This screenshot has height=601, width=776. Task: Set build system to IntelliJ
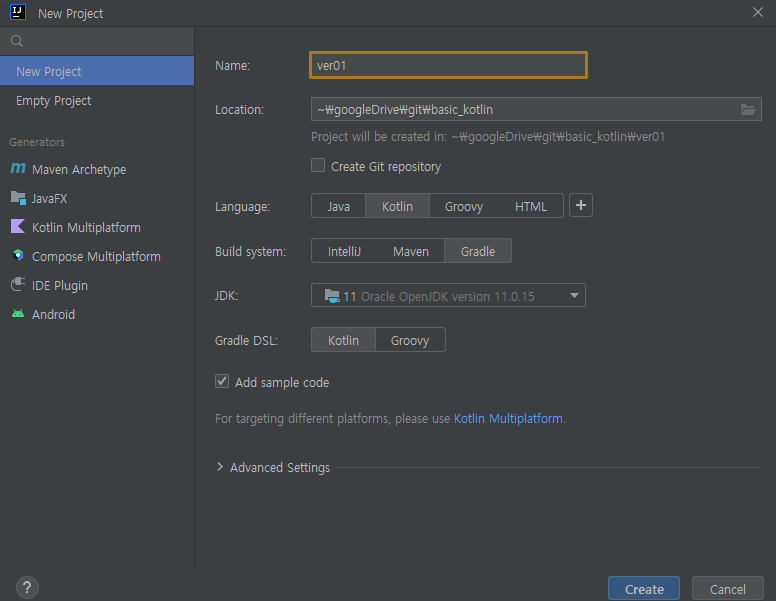pyautogui.click(x=344, y=251)
